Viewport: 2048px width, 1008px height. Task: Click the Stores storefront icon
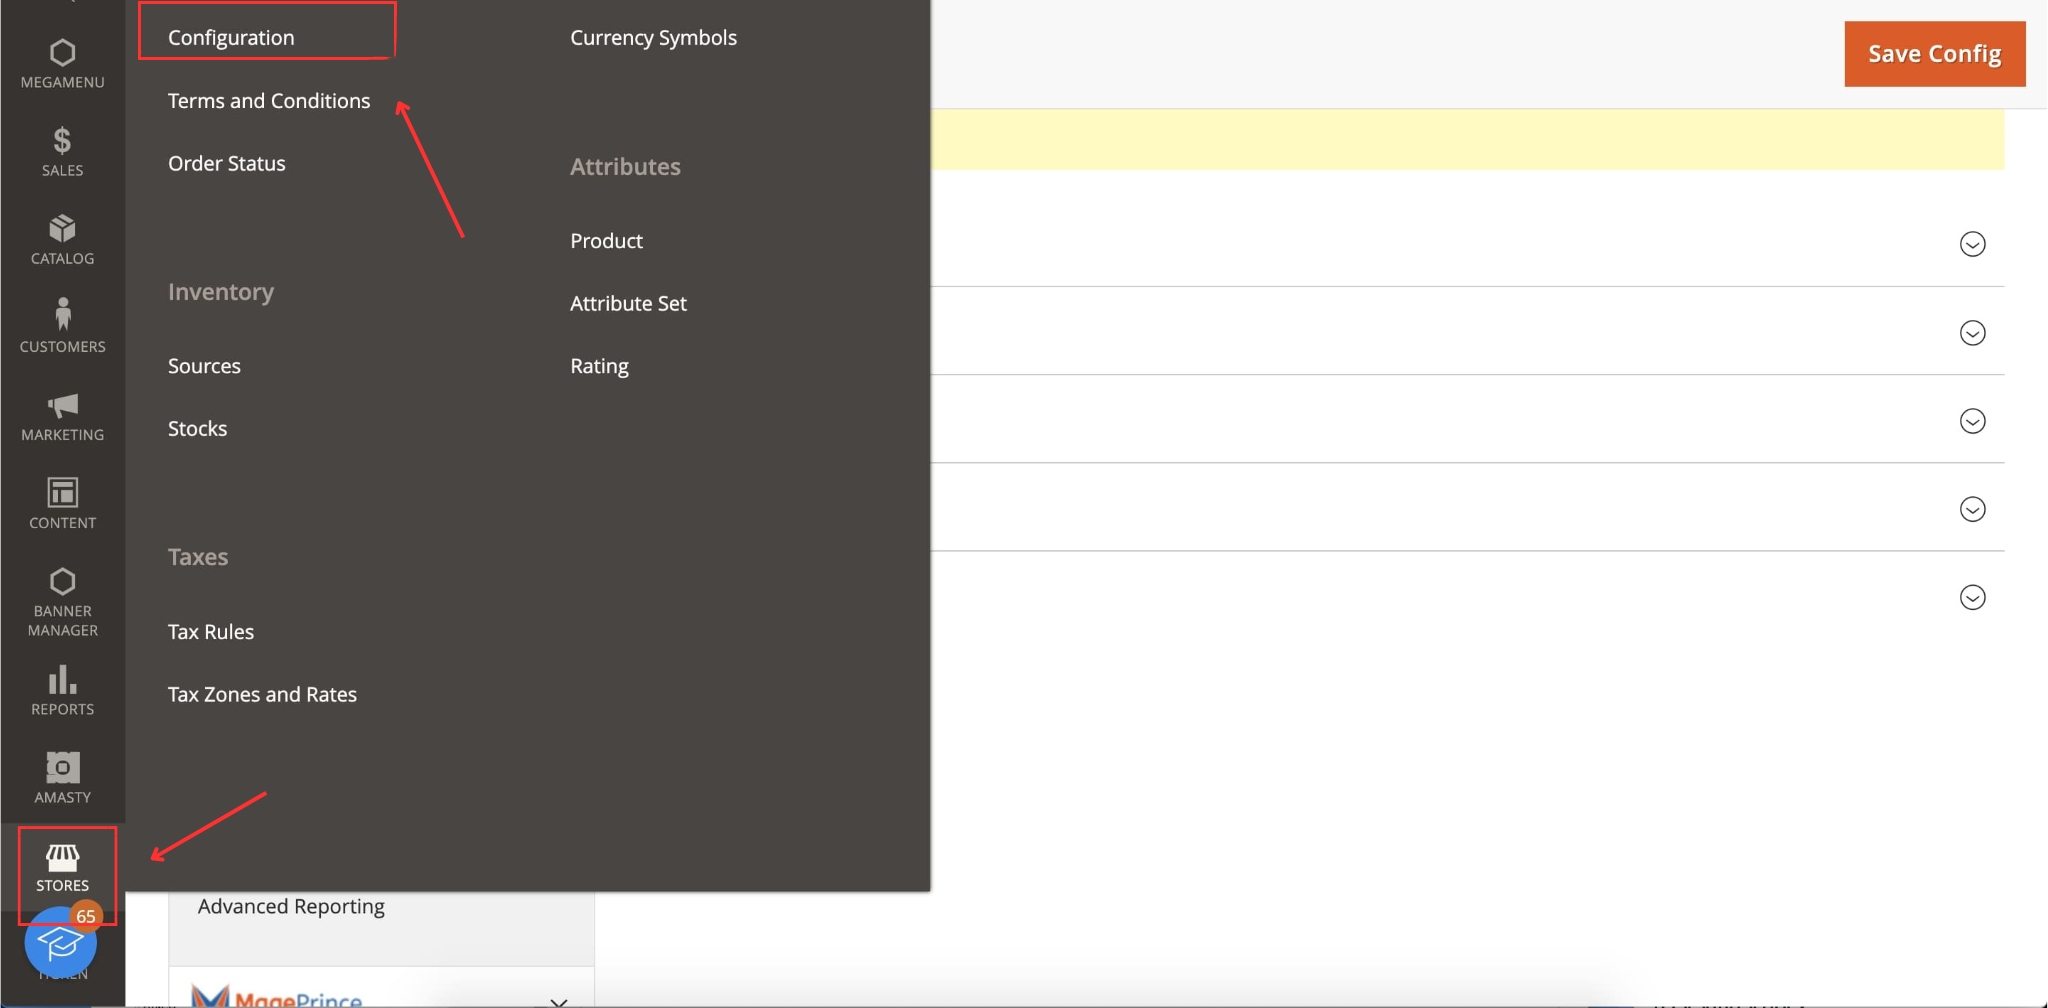[63, 866]
